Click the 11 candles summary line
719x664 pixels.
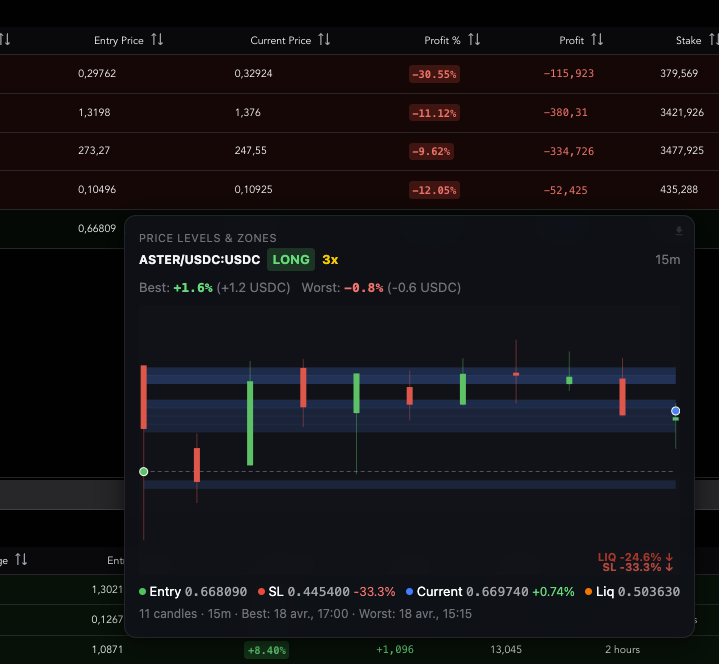tap(305, 614)
